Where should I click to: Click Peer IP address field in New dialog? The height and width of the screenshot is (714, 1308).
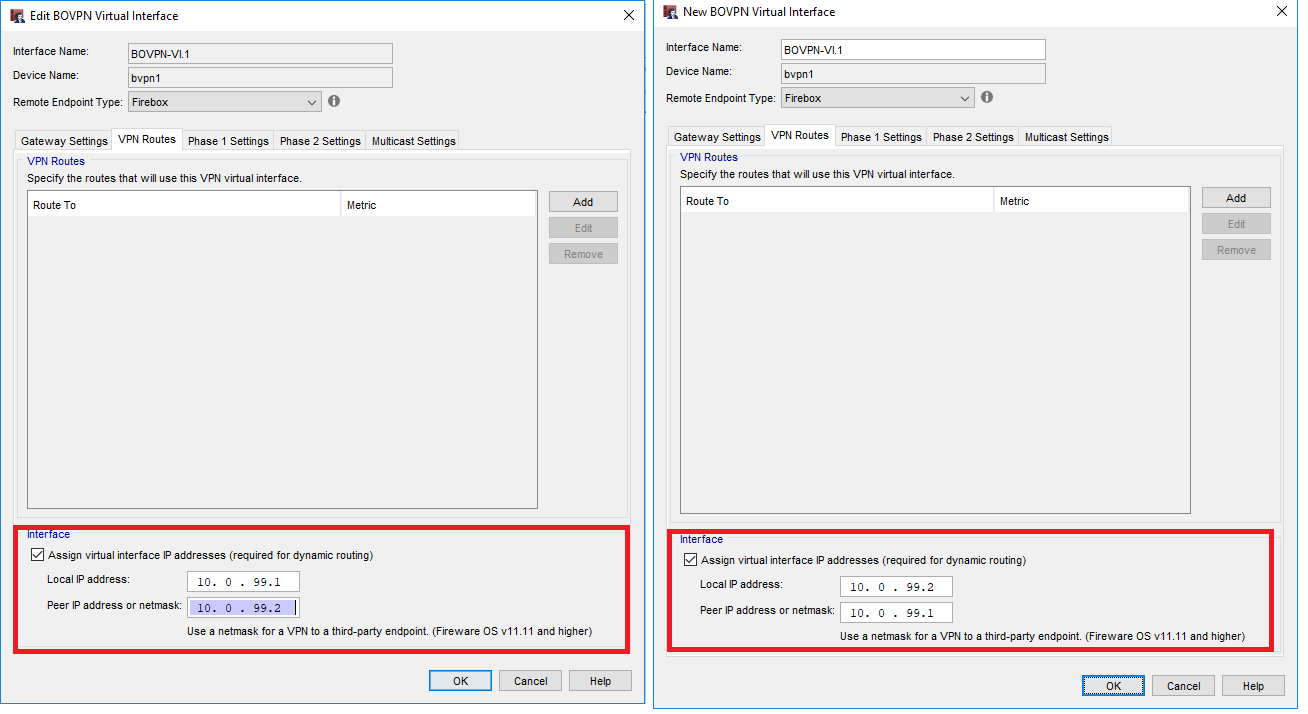pyautogui.click(x=895, y=612)
